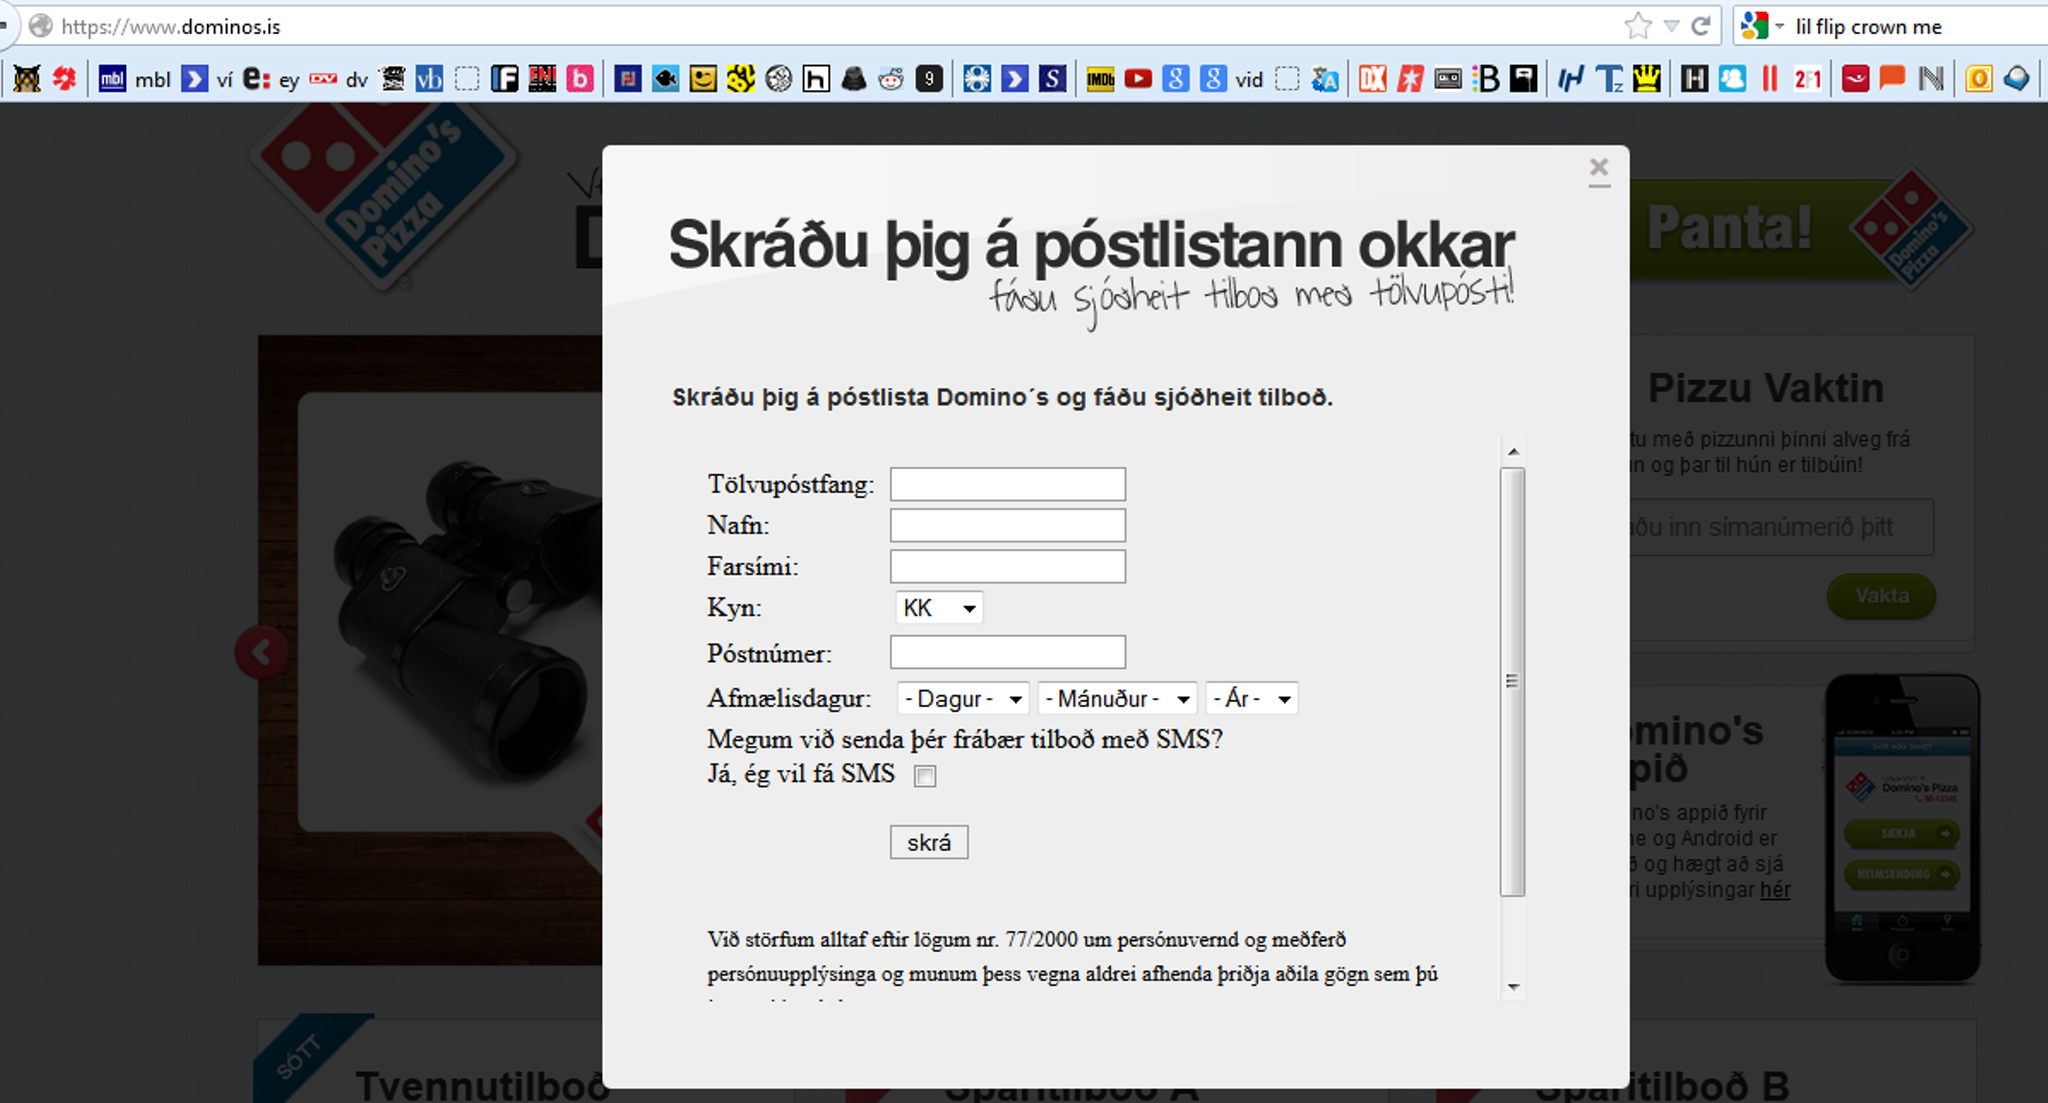Open the cassette tape bookmark icon
2048x1103 pixels.
pos(1448,79)
